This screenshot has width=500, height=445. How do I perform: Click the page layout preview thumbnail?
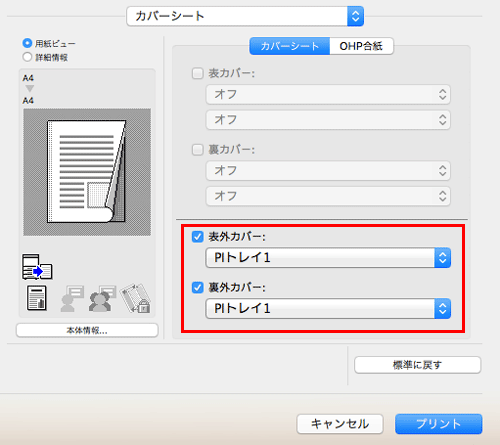point(87,172)
